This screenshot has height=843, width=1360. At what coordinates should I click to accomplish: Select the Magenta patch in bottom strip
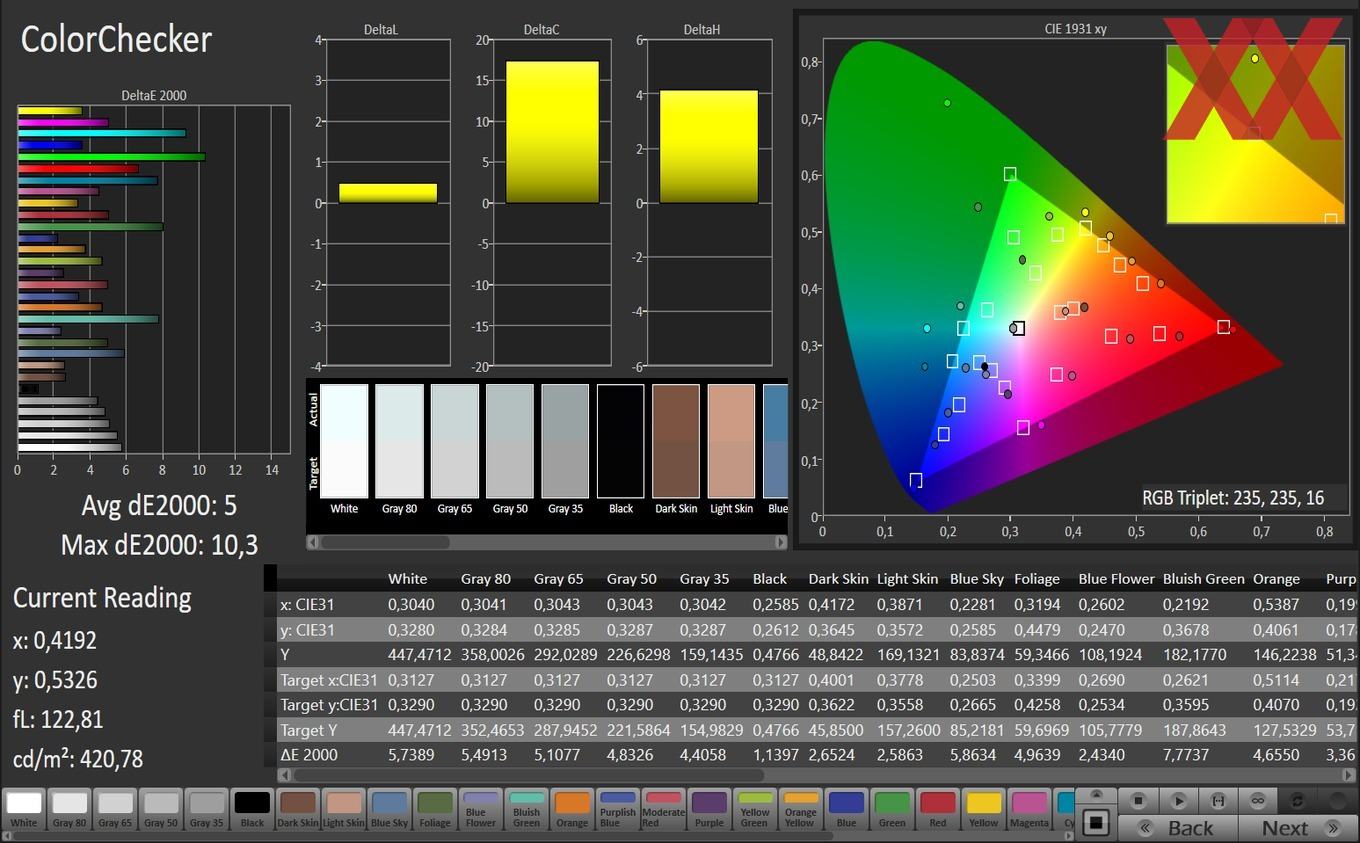click(x=1029, y=809)
